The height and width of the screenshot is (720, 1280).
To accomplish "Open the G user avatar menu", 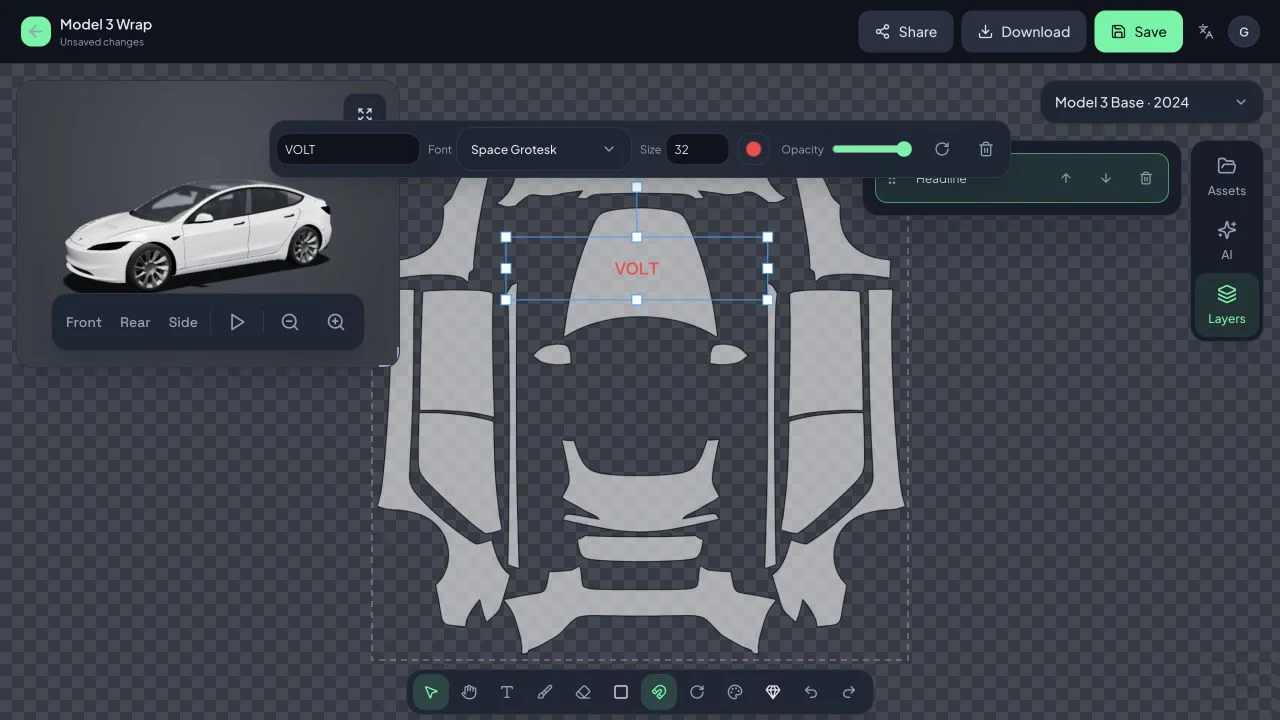I will coord(1244,32).
